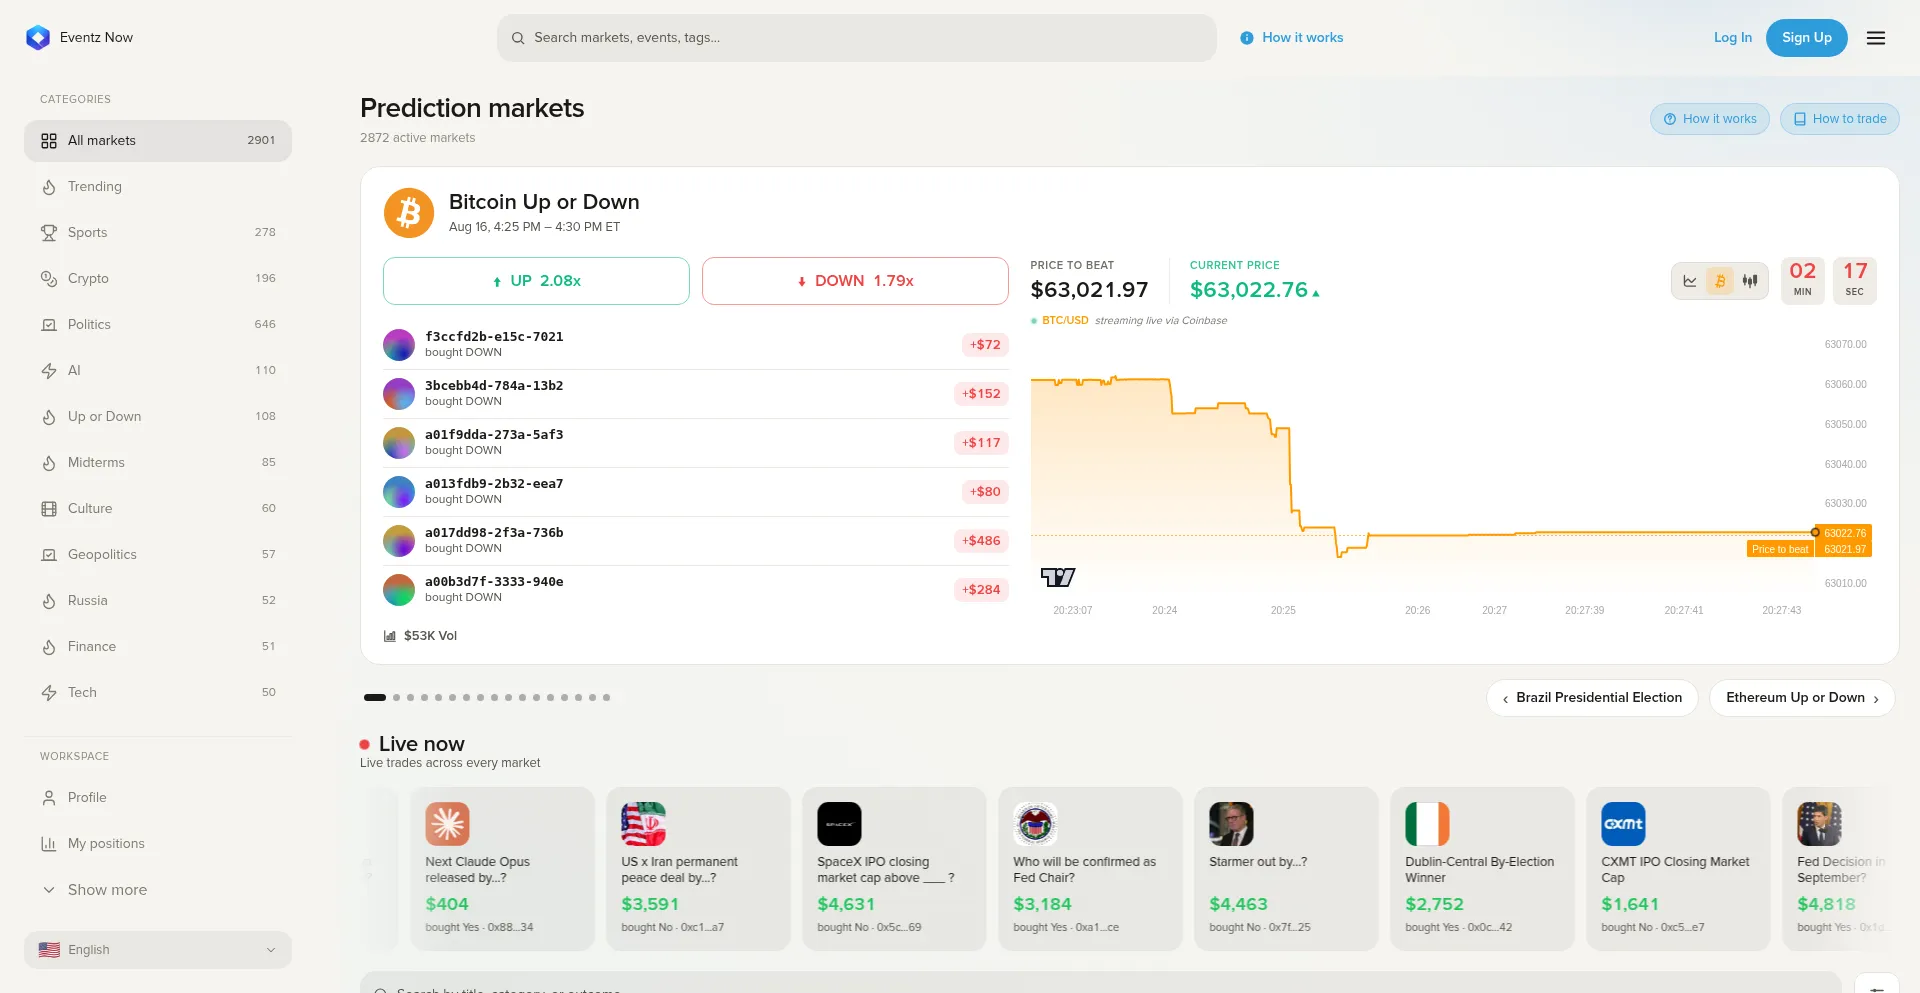This screenshot has width=1920, height=993.
Task: Click the AI lightning icon
Action: [49, 371]
